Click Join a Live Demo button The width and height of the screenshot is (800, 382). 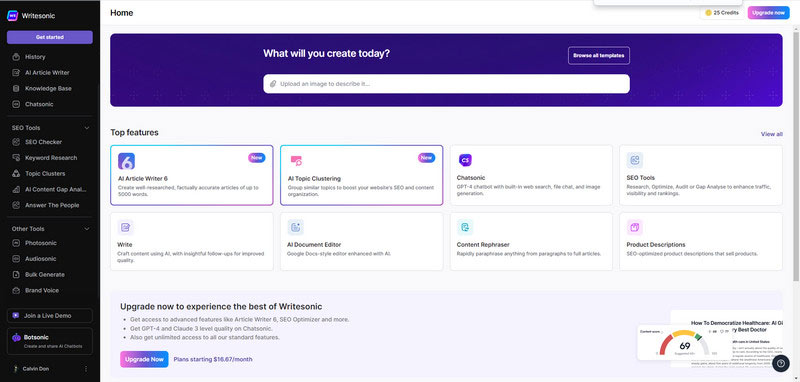50,316
